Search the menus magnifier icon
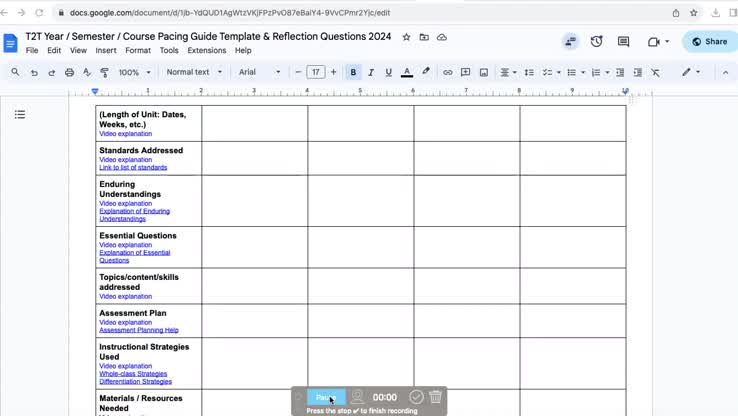The image size is (738, 416). tap(16, 72)
